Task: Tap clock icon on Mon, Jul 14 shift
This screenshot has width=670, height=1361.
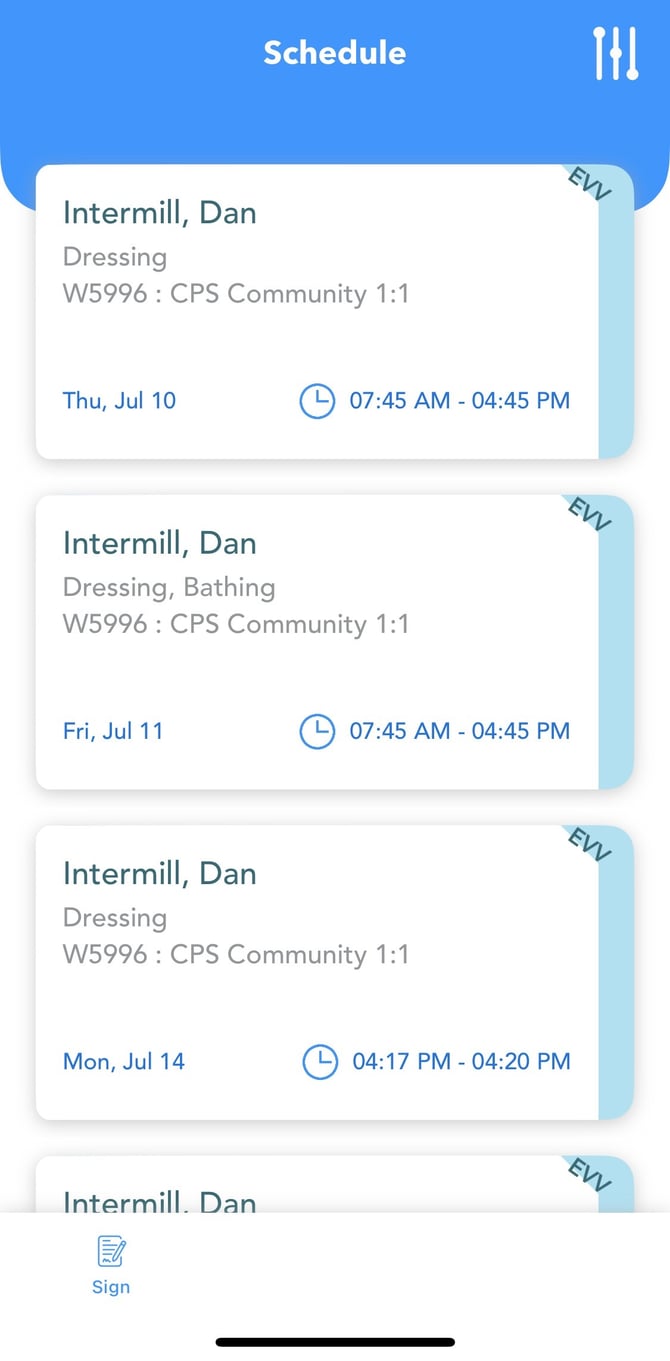Action: click(x=319, y=1061)
